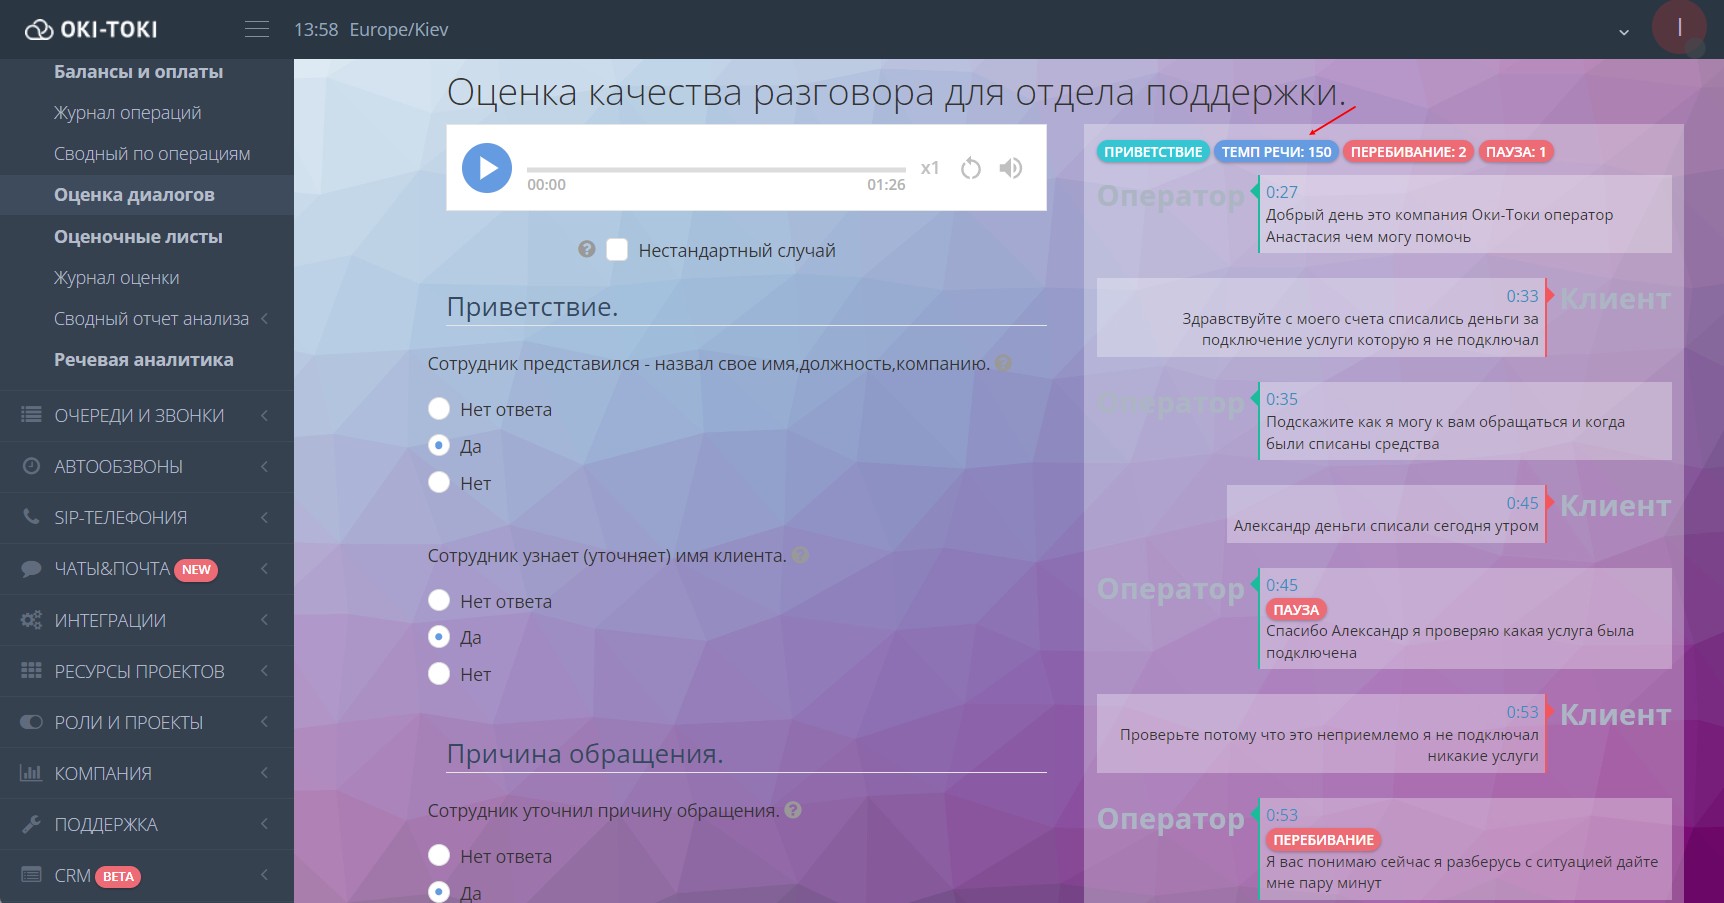
Task: Click the restart playback loop icon
Action: (970, 167)
